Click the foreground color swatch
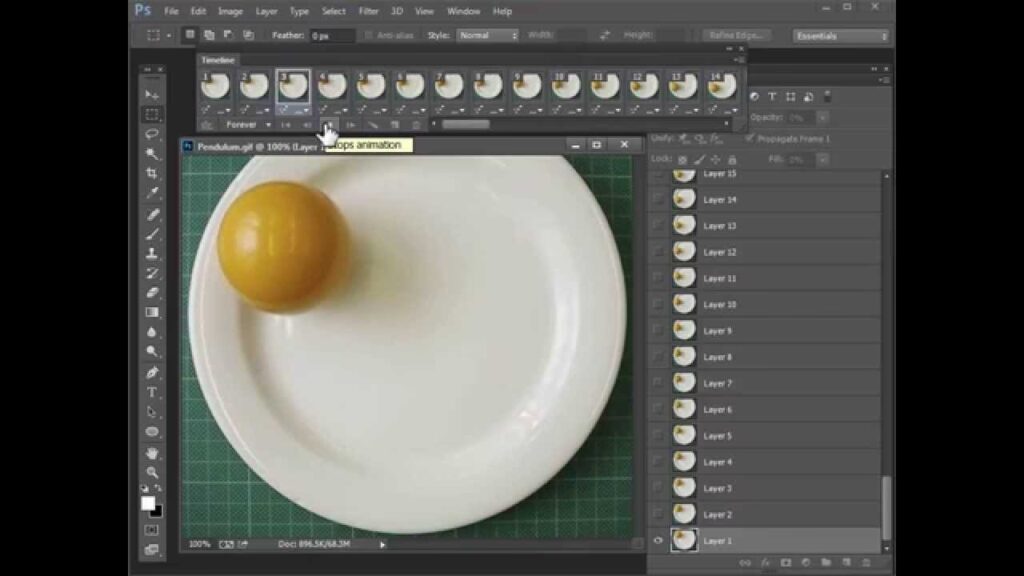The image size is (1024, 576). point(148,503)
